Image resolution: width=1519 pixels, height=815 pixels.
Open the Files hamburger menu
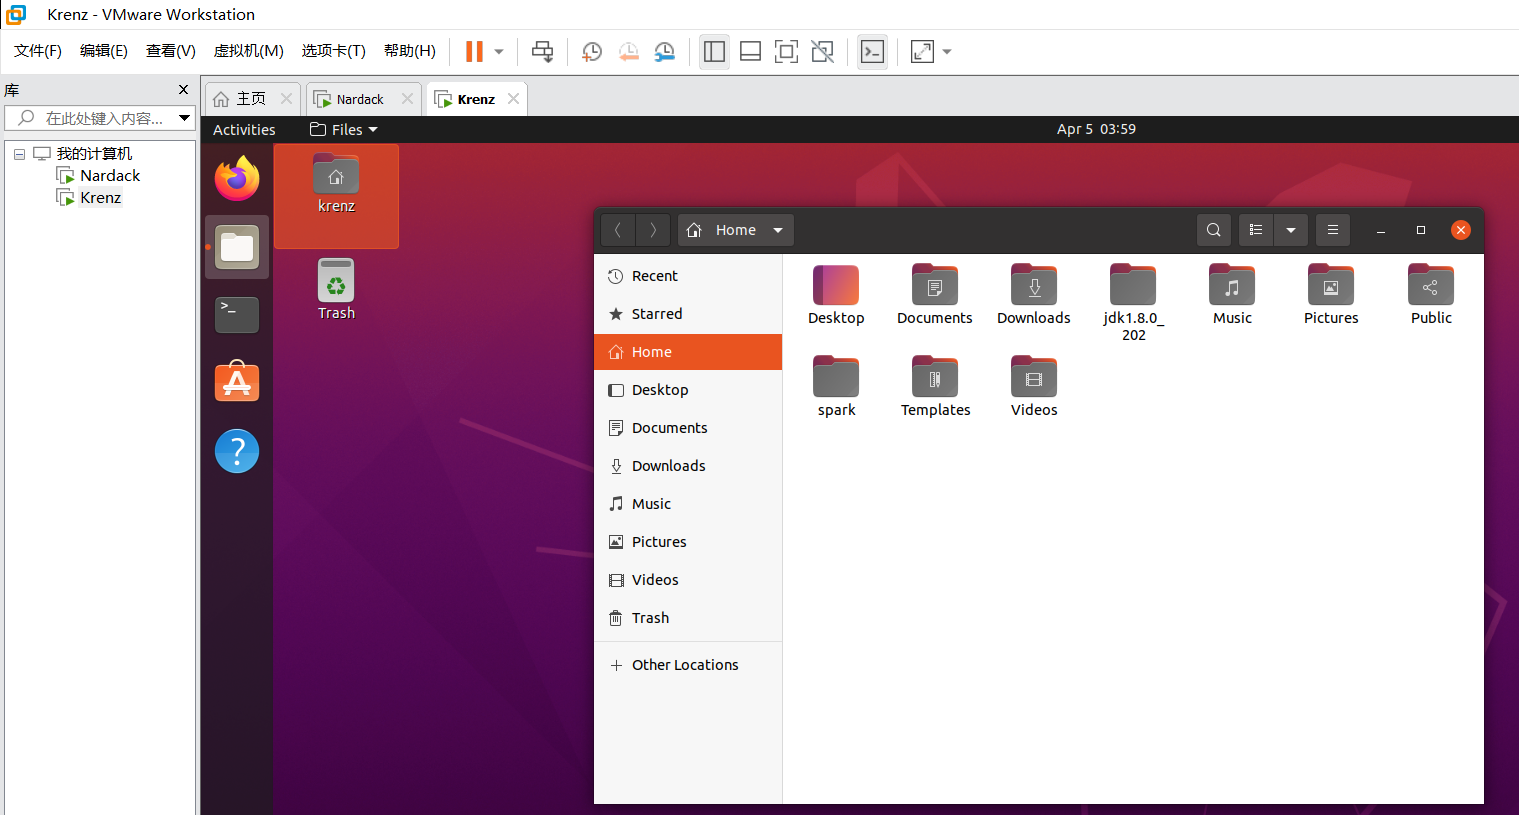pyautogui.click(x=1333, y=230)
